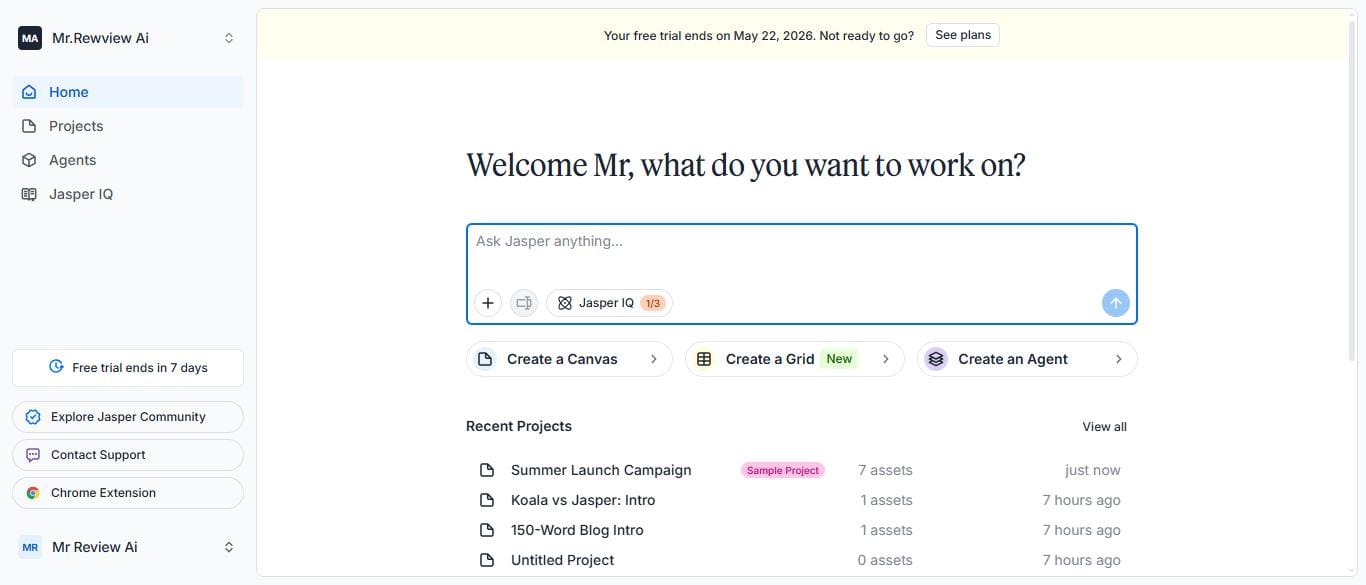The image size is (1366, 585).
Task: Click Free trial ends in 7 days
Action: [128, 368]
